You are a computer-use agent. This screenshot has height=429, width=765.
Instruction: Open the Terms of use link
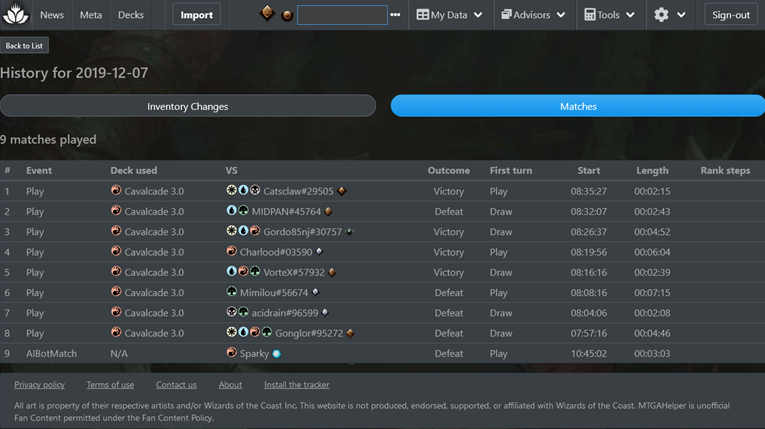click(x=110, y=385)
